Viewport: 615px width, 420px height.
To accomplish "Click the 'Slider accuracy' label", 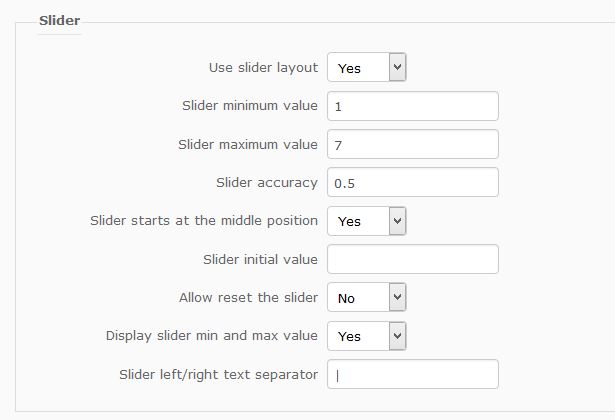I will [x=267, y=182].
